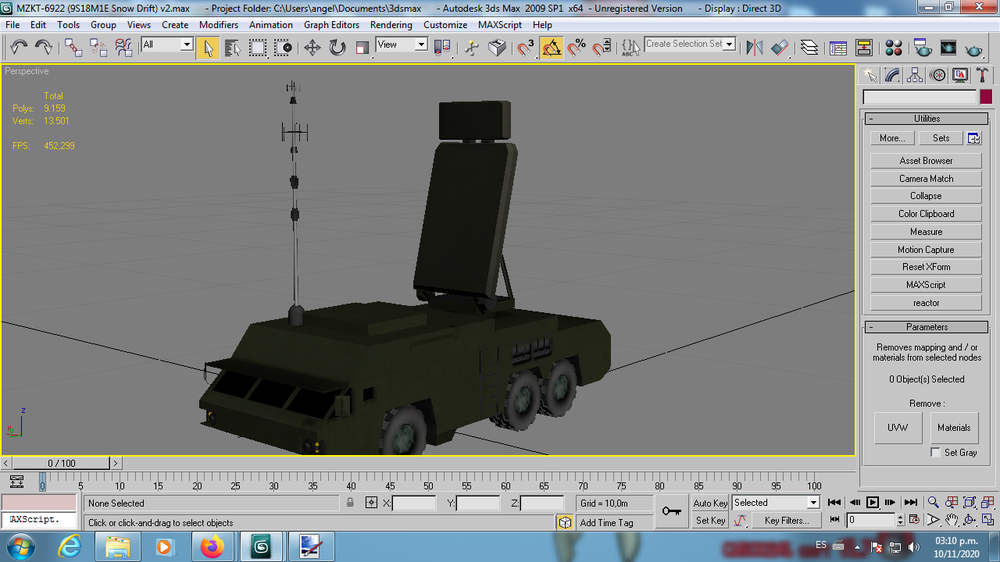Select the Select and Link tool

point(73,47)
